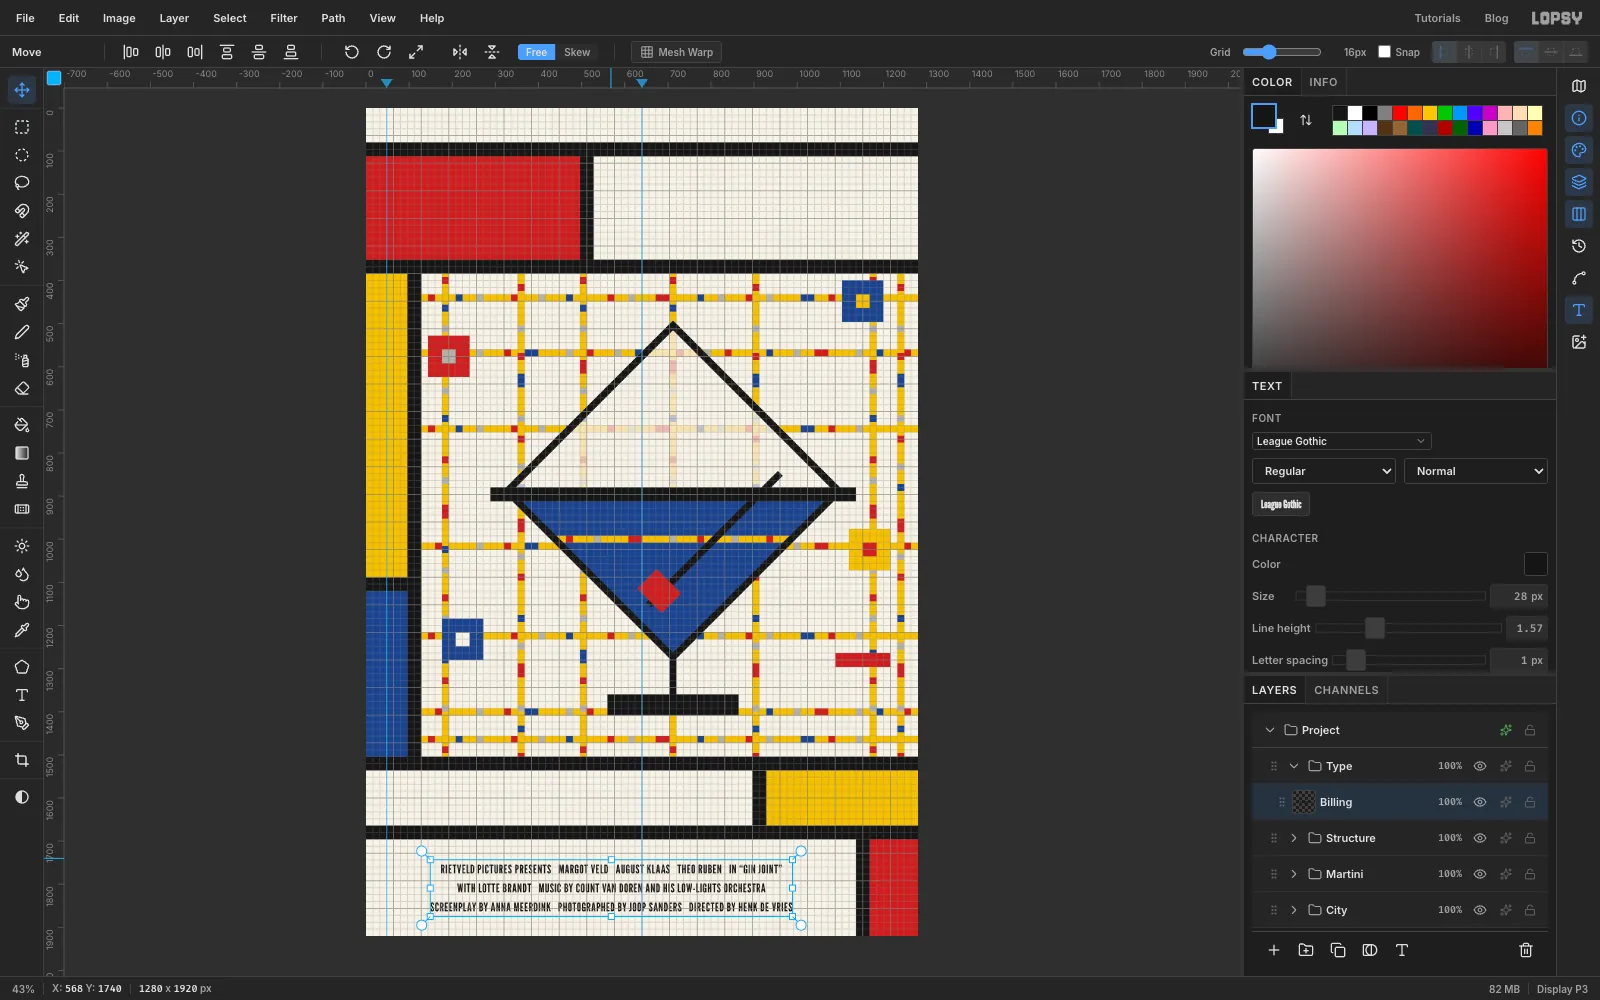Select the pencil tool

tap(22, 332)
